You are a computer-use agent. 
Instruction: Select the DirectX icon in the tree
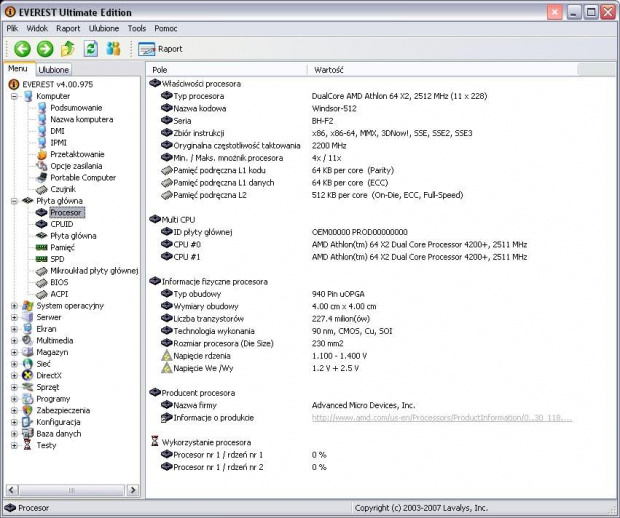click(28, 376)
